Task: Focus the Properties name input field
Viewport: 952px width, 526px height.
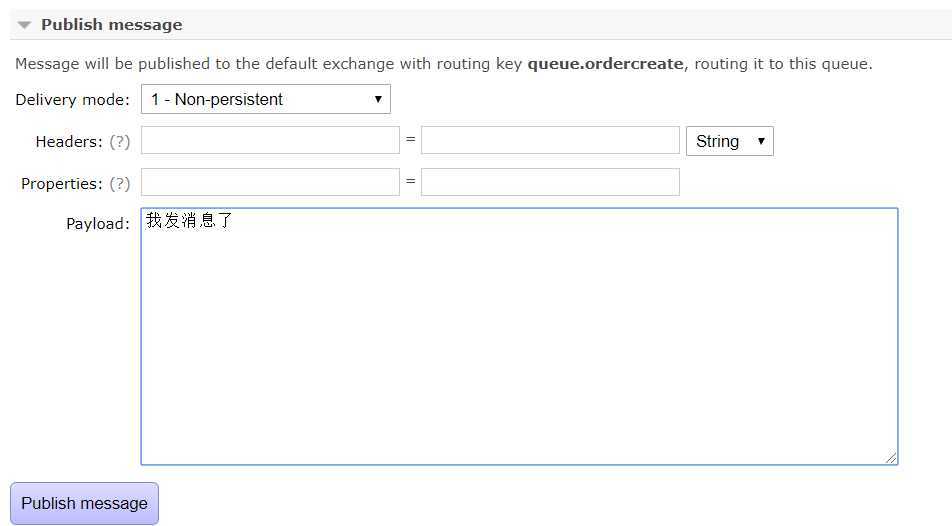Action: pos(270,182)
